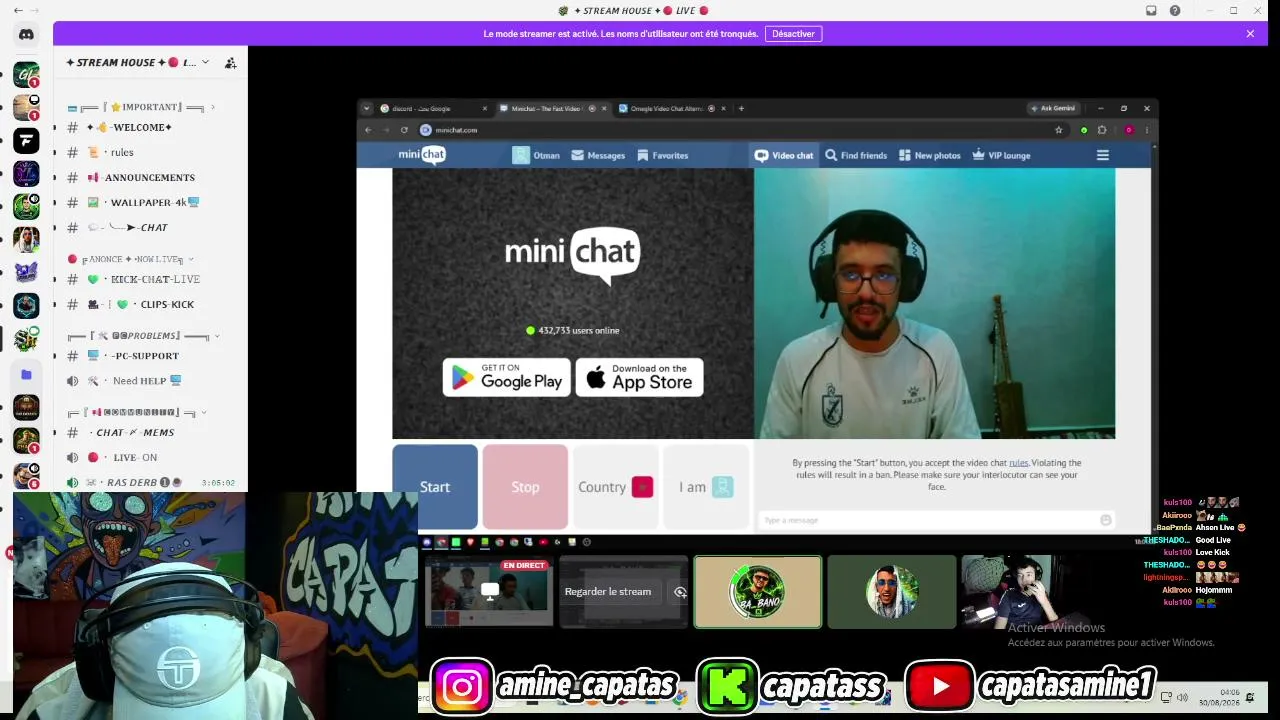Image resolution: width=1280 pixels, height=720 pixels.
Task: Click the Stop video chat button
Action: point(525,487)
